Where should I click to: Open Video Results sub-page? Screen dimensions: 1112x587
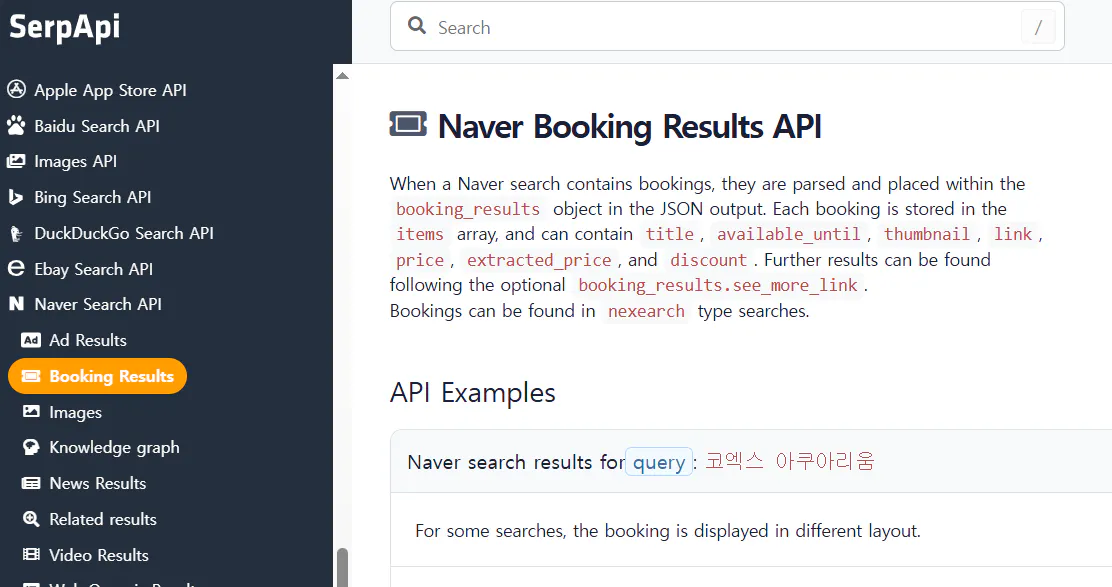(99, 555)
